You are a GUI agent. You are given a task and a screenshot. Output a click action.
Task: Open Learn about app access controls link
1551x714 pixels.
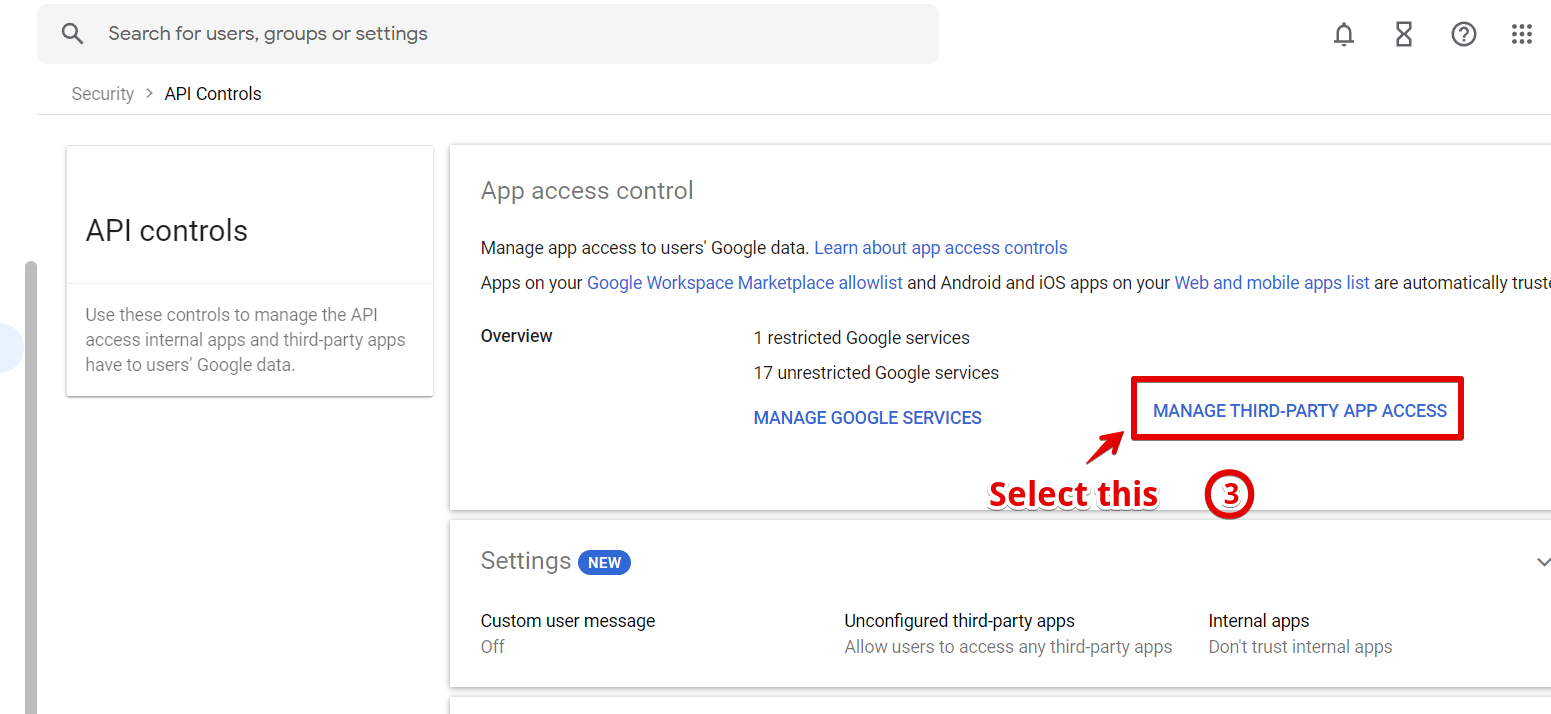coord(940,248)
